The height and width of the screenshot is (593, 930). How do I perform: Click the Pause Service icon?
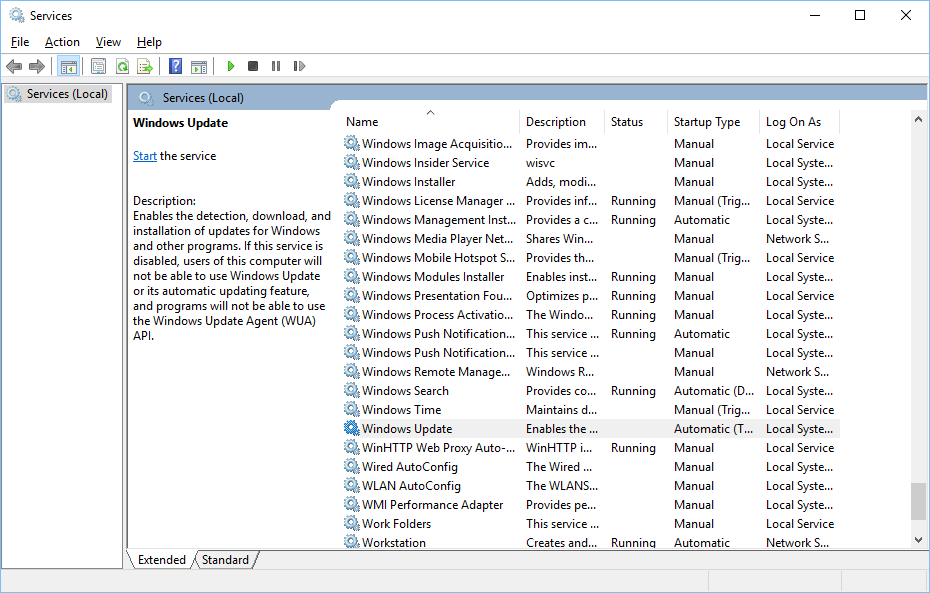coord(276,66)
